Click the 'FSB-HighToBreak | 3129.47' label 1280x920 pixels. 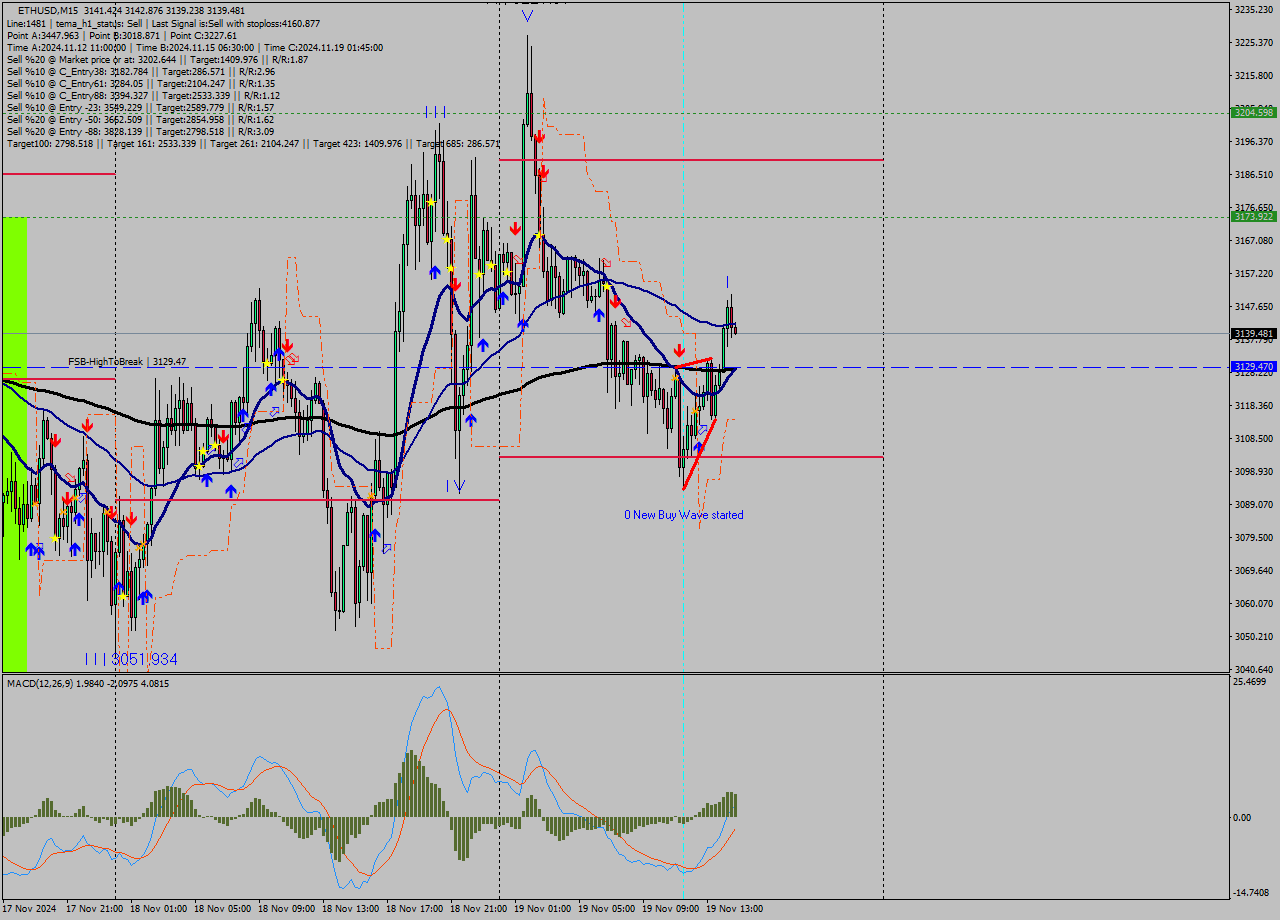point(127,361)
